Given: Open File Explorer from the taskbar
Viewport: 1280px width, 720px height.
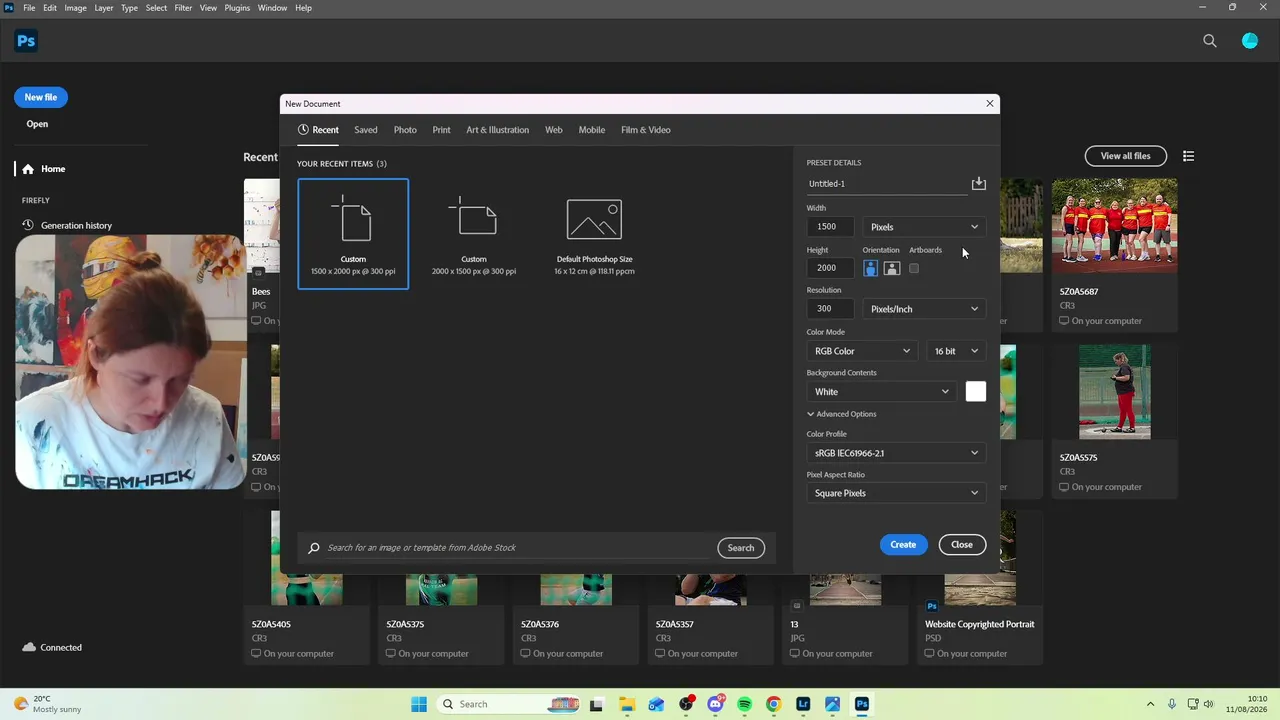Looking at the screenshot, I should pyautogui.click(x=626, y=704).
